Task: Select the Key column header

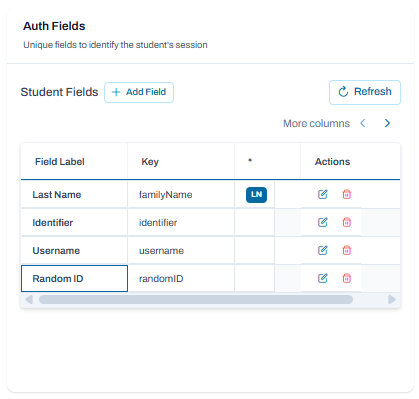Action: coord(181,162)
